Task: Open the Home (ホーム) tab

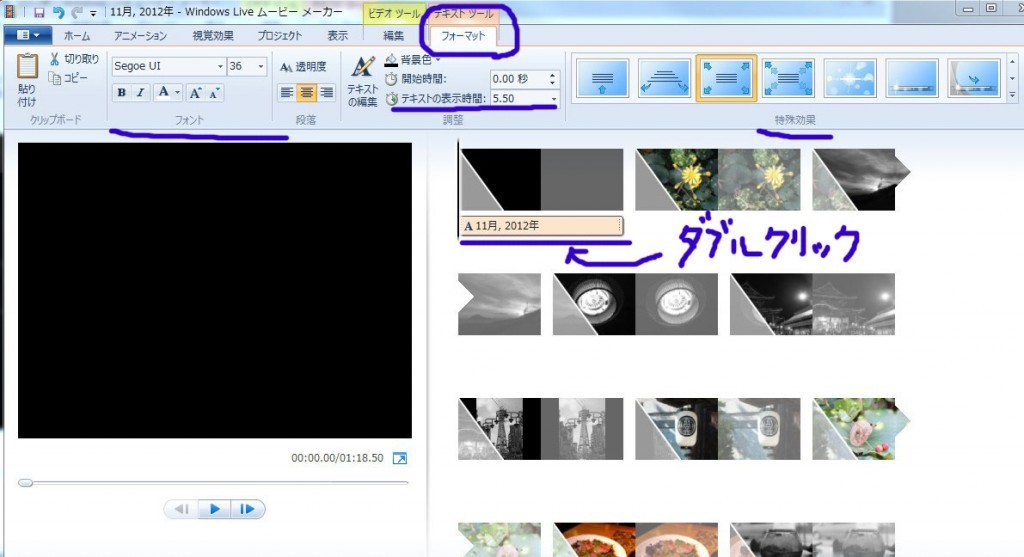Action: point(77,36)
